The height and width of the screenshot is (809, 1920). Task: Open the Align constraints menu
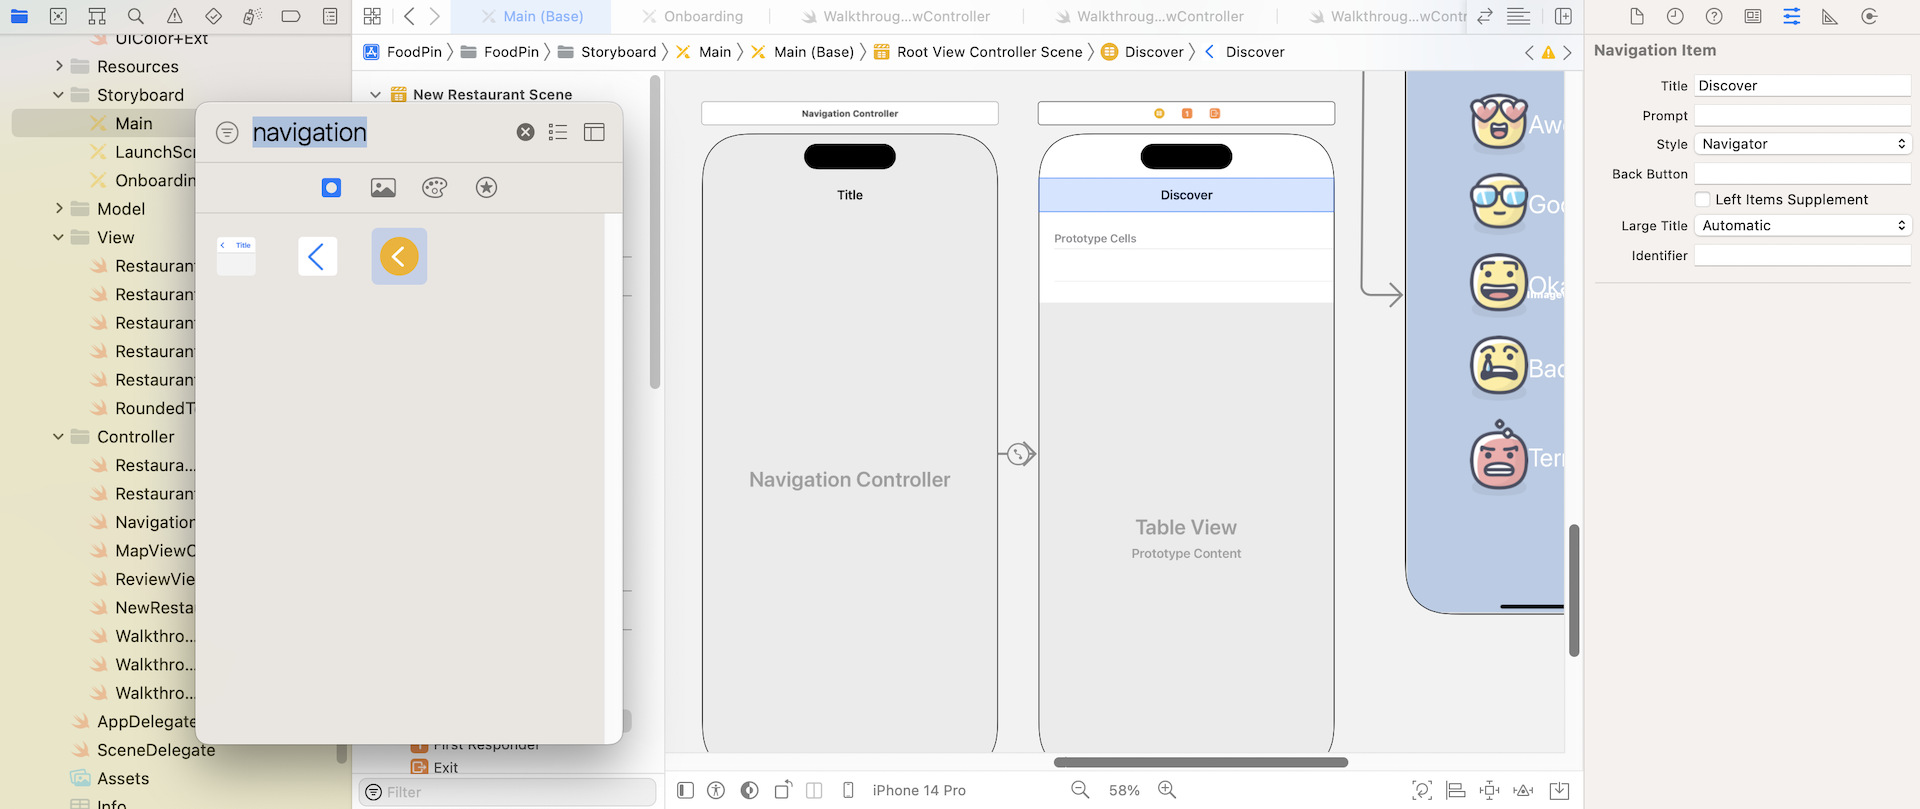click(x=1456, y=790)
